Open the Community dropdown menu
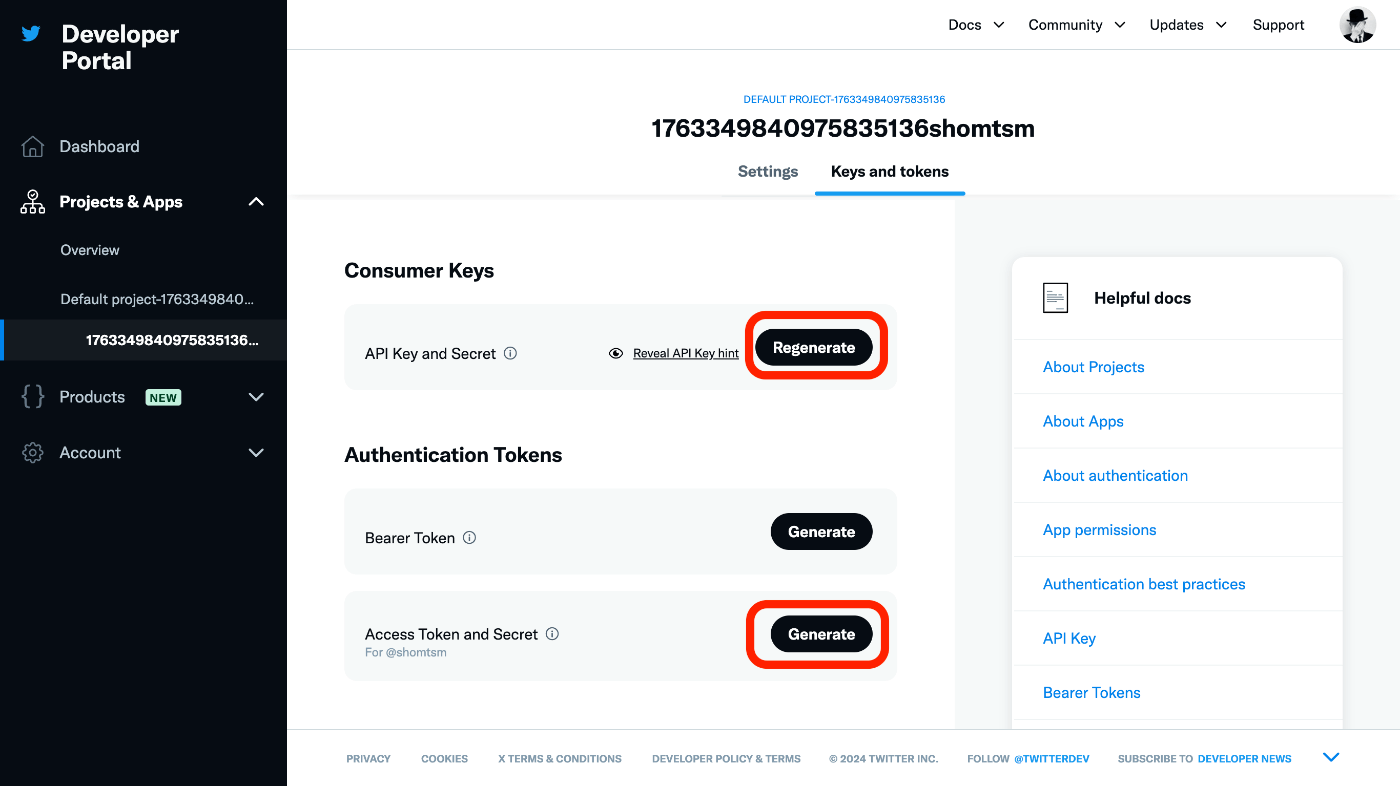 1077,25
